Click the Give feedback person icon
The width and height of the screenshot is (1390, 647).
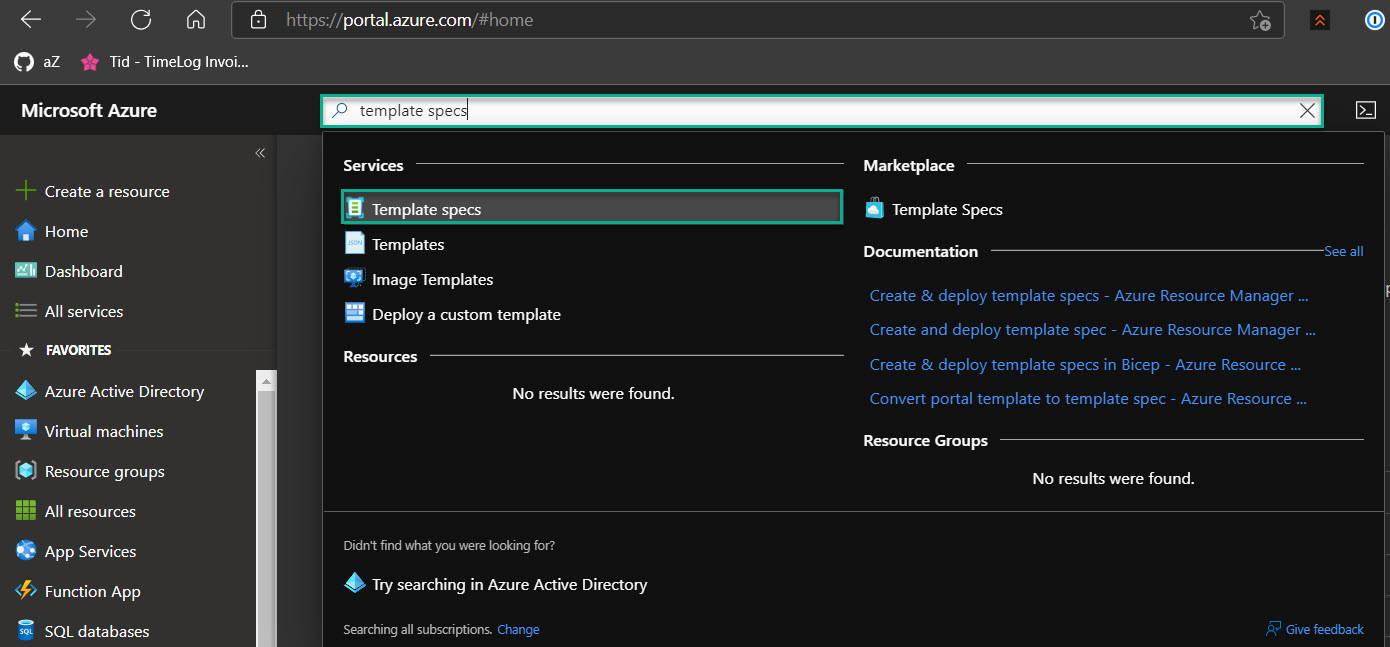click(x=1273, y=629)
